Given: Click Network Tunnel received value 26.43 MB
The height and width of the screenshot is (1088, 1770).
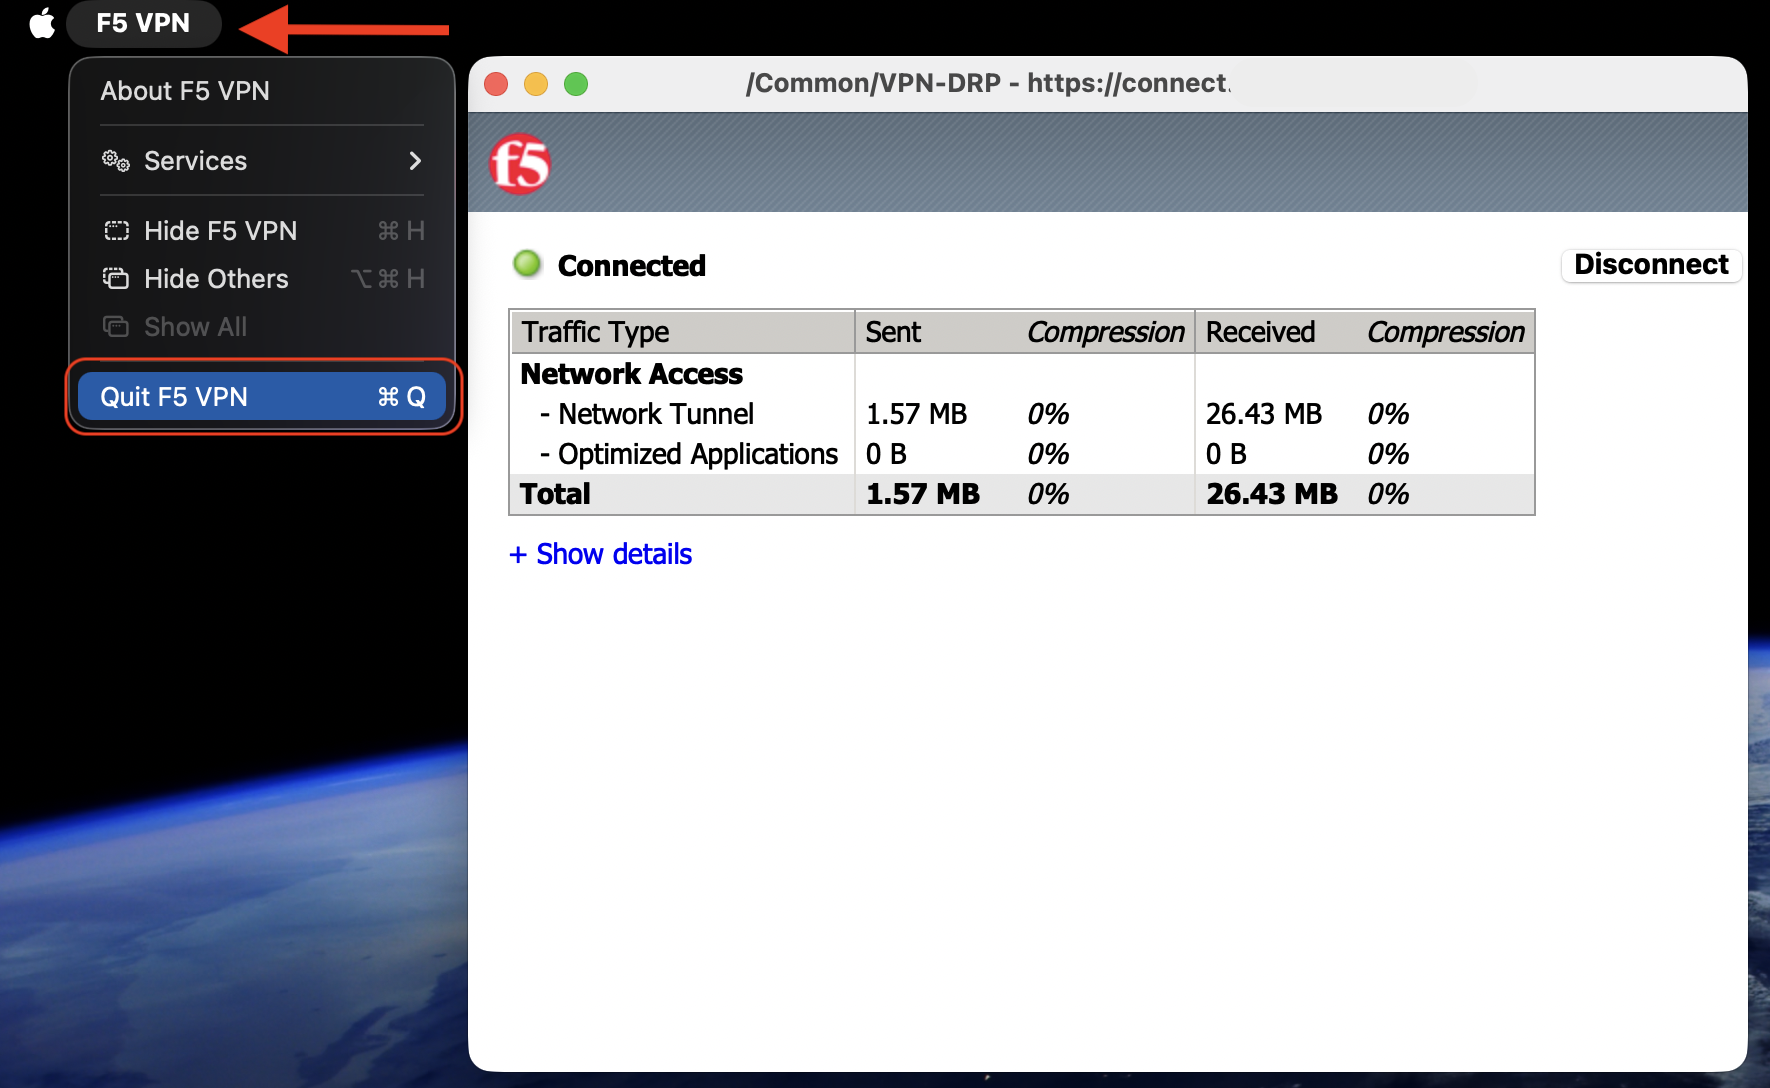Looking at the screenshot, I should [1264, 414].
